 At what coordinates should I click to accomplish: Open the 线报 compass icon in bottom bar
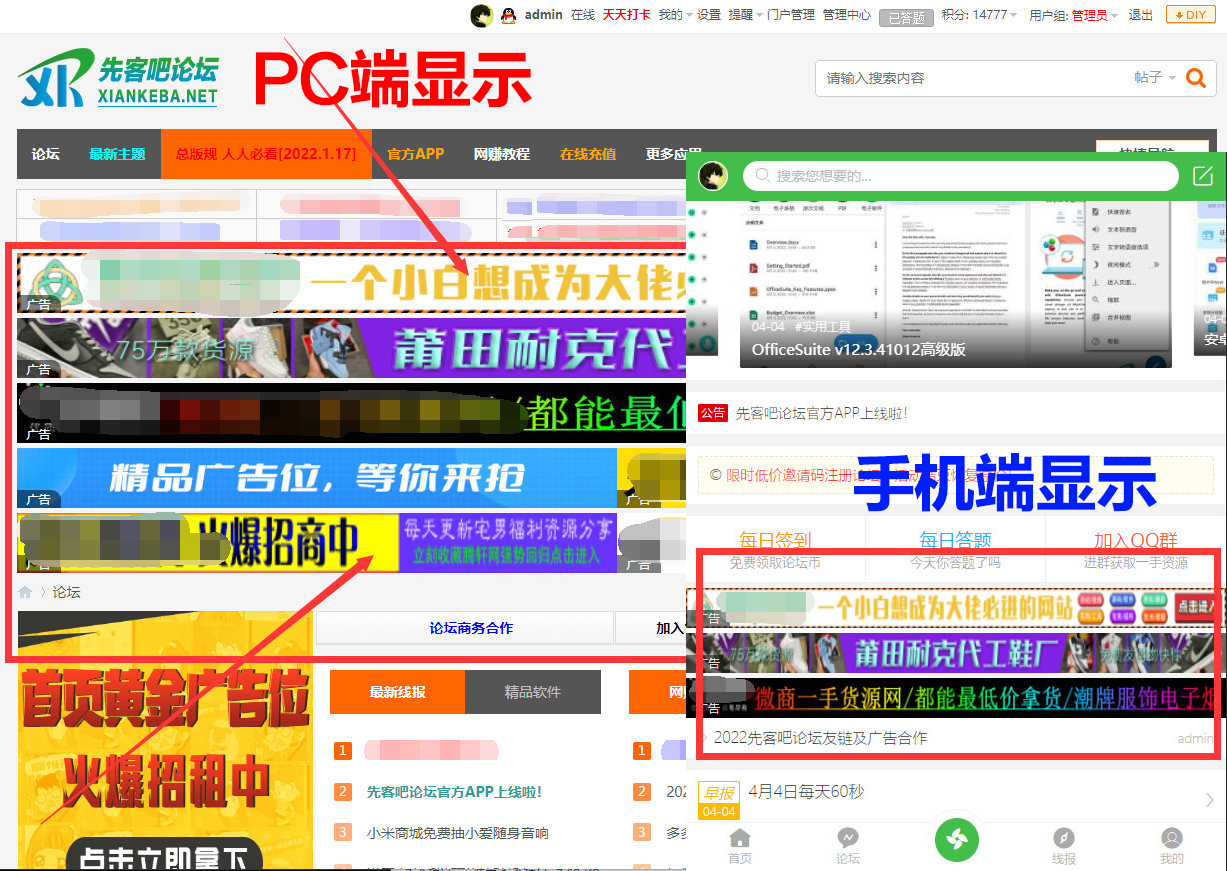[1063, 846]
